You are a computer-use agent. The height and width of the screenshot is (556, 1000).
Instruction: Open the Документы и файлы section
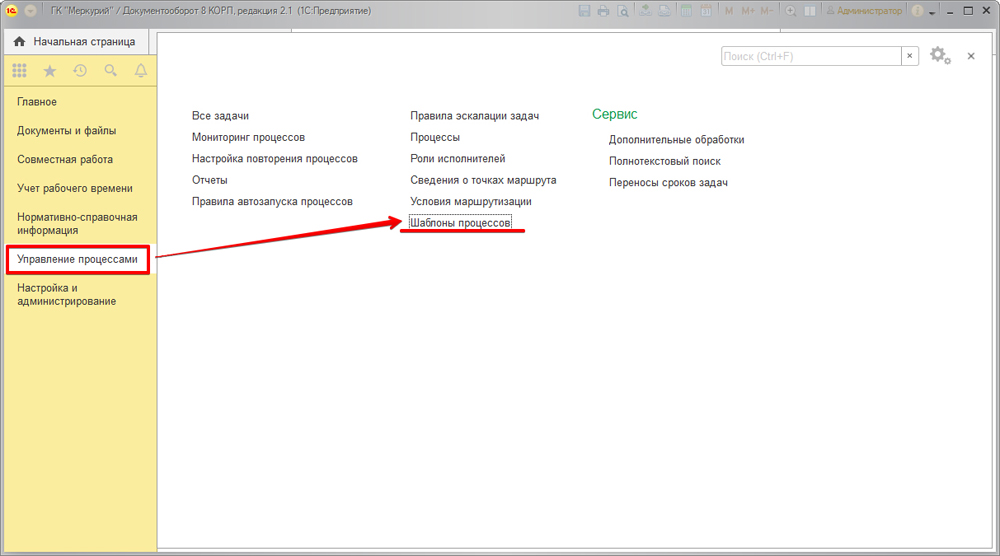click(x=66, y=131)
